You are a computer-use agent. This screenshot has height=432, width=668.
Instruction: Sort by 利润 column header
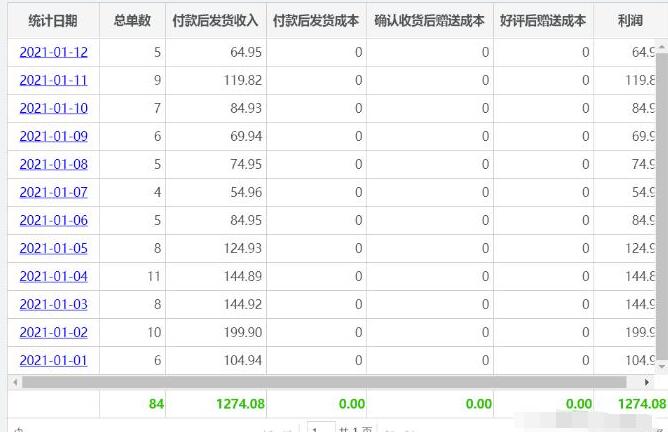(x=630, y=20)
